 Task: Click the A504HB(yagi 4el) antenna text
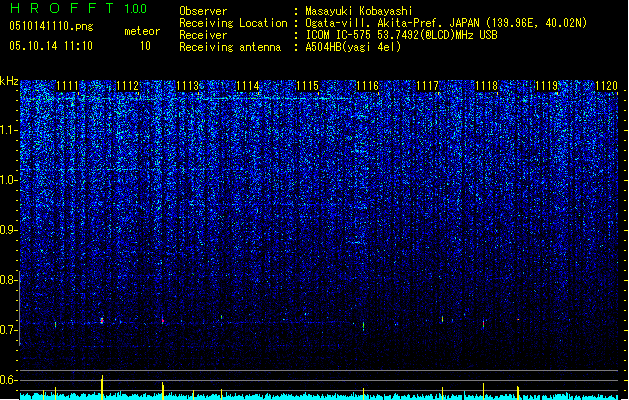point(353,47)
